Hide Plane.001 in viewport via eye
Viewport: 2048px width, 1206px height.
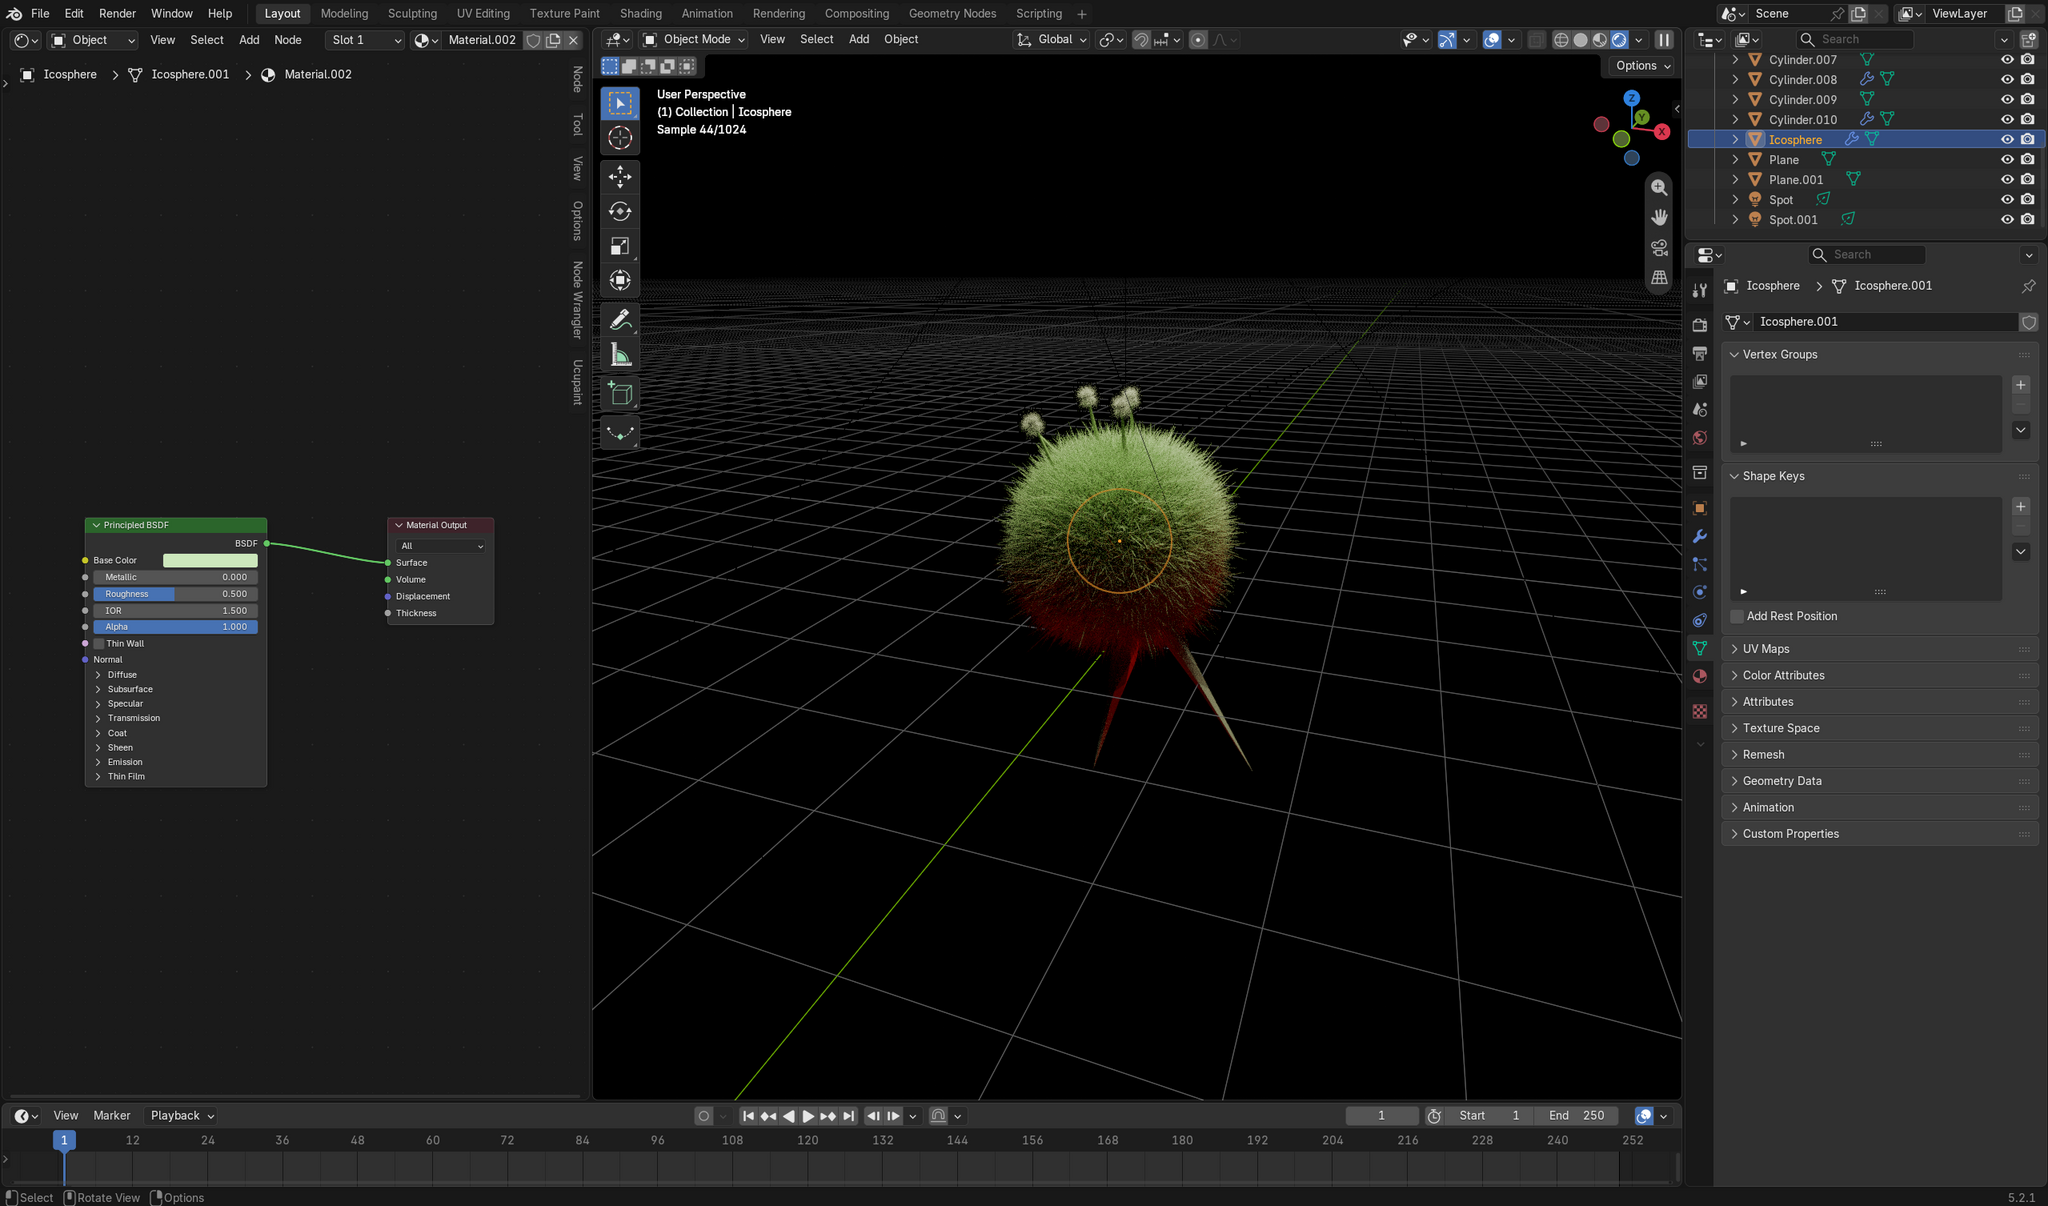(x=2007, y=180)
